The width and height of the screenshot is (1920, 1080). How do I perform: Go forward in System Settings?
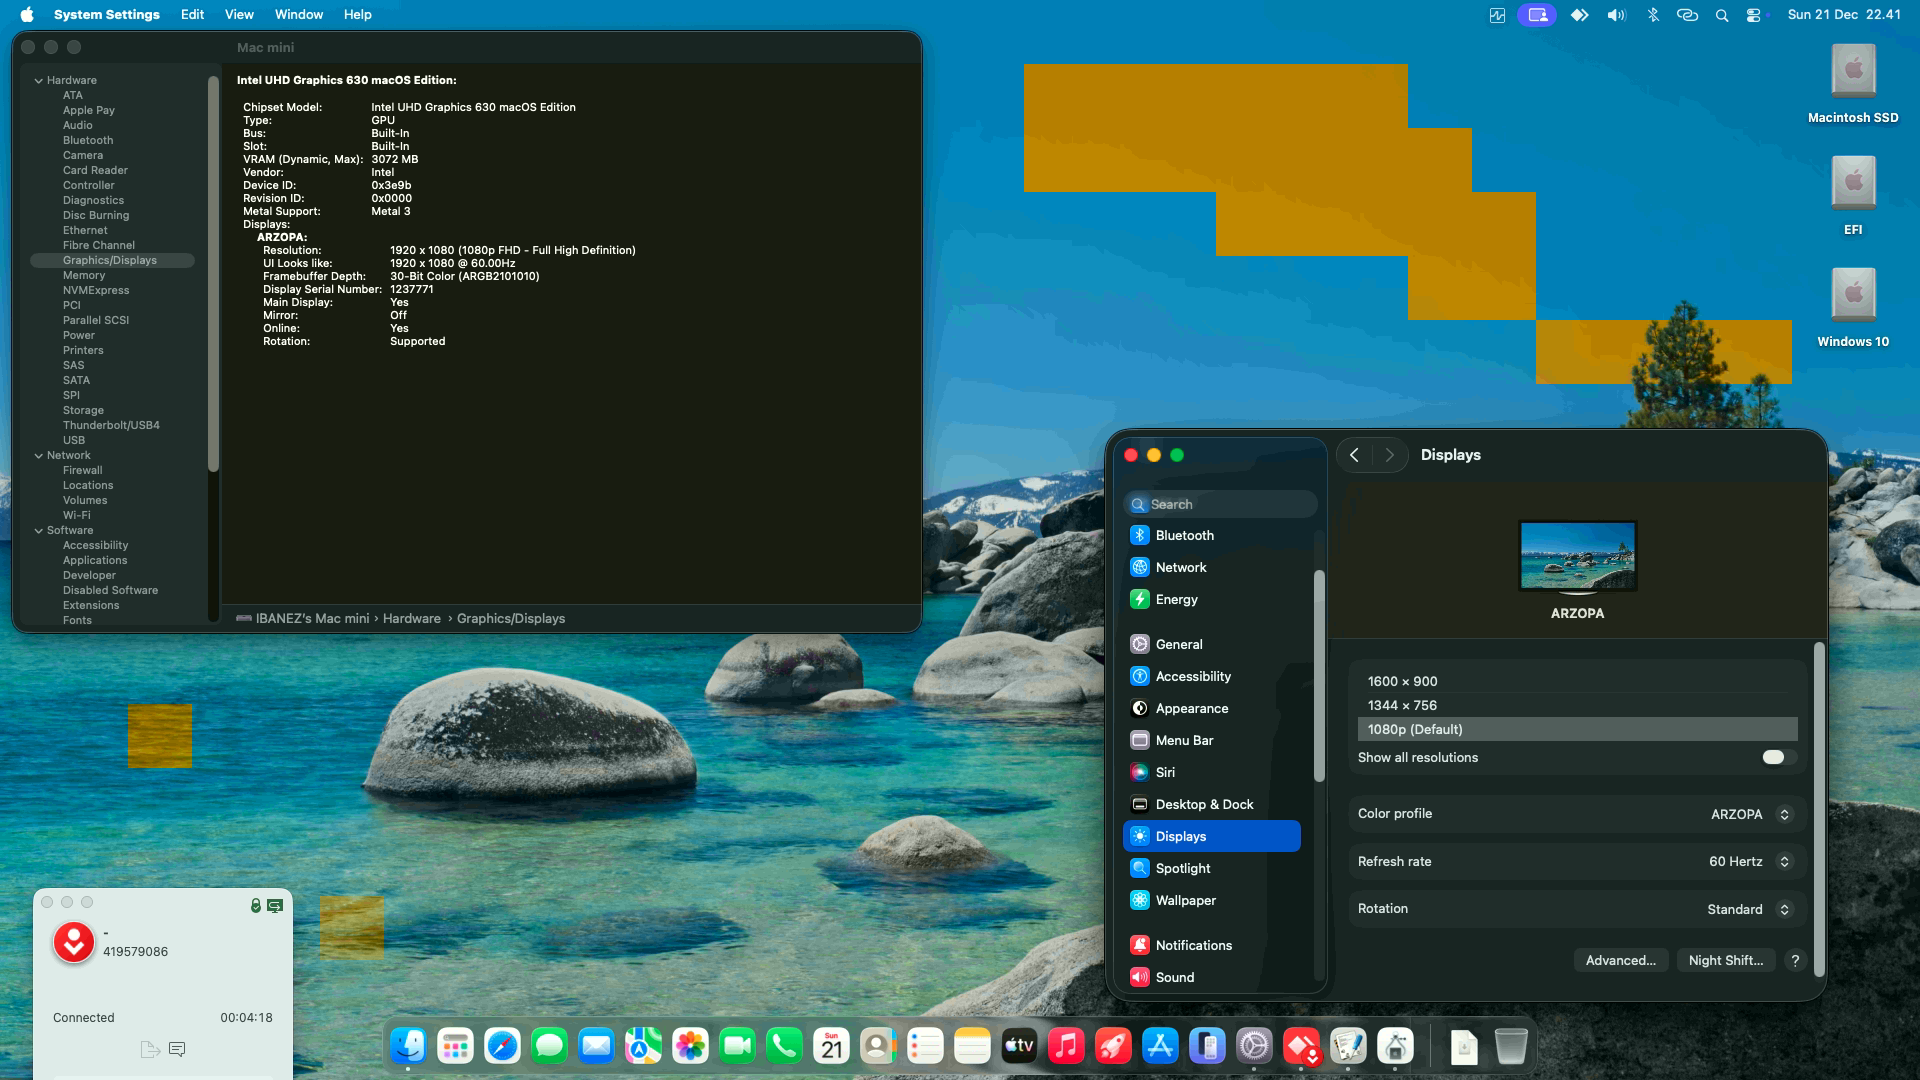pos(1389,455)
